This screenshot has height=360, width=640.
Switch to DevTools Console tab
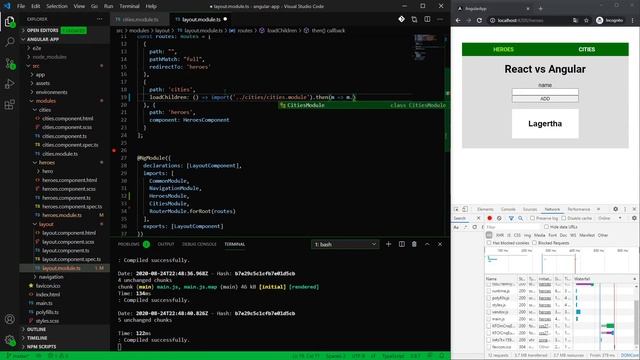pos(508,209)
